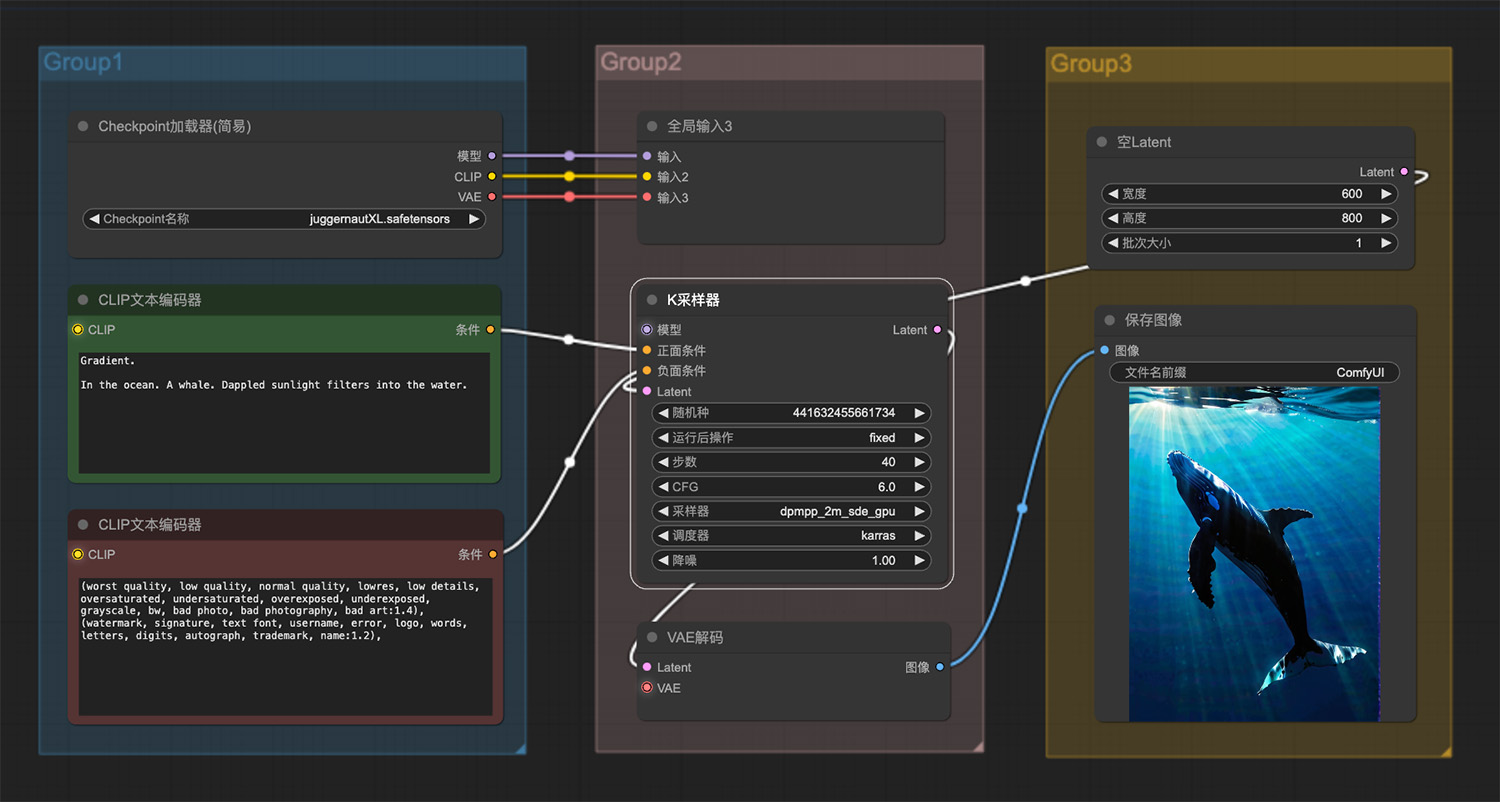Select previous checkpoint with left arrow of Checkpoint名称
This screenshot has height=802, width=1500.
click(x=94, y=219)
